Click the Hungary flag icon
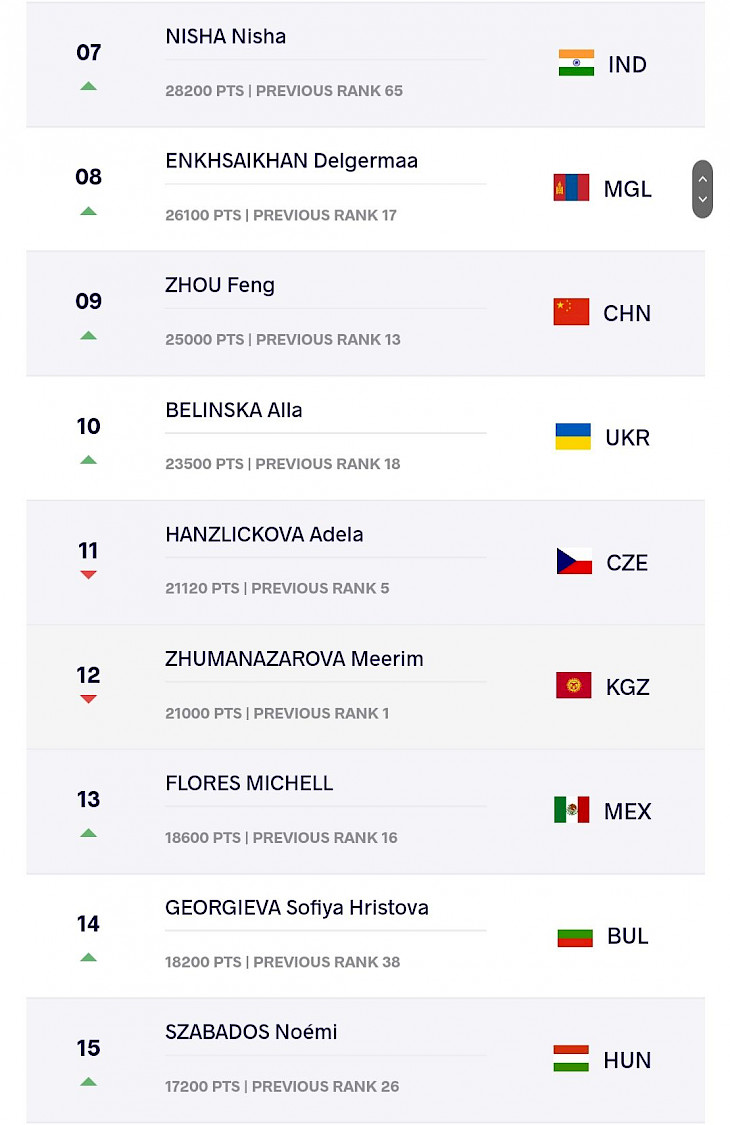 571,1059
